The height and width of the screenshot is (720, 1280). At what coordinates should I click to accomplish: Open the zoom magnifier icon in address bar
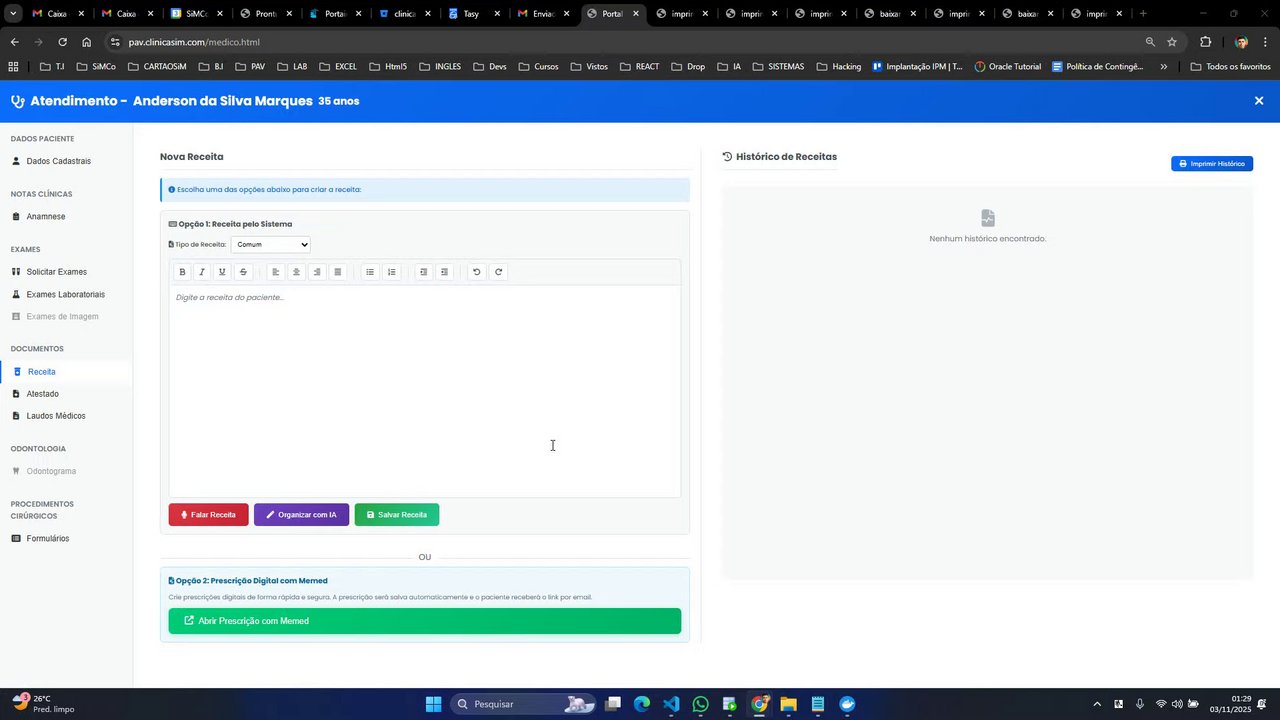1150,42
